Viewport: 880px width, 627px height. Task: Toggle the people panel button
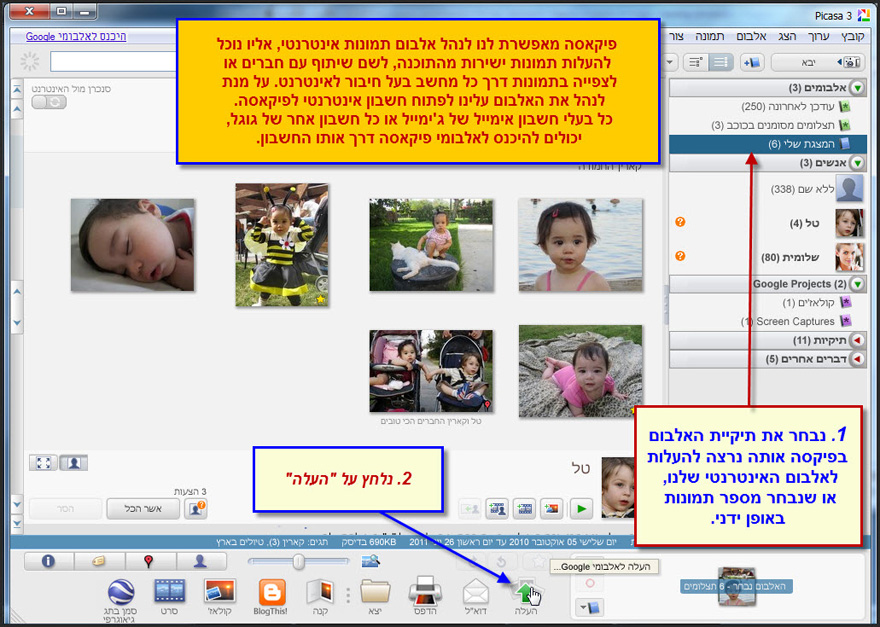pyautogui.click(x=201, y=561)
